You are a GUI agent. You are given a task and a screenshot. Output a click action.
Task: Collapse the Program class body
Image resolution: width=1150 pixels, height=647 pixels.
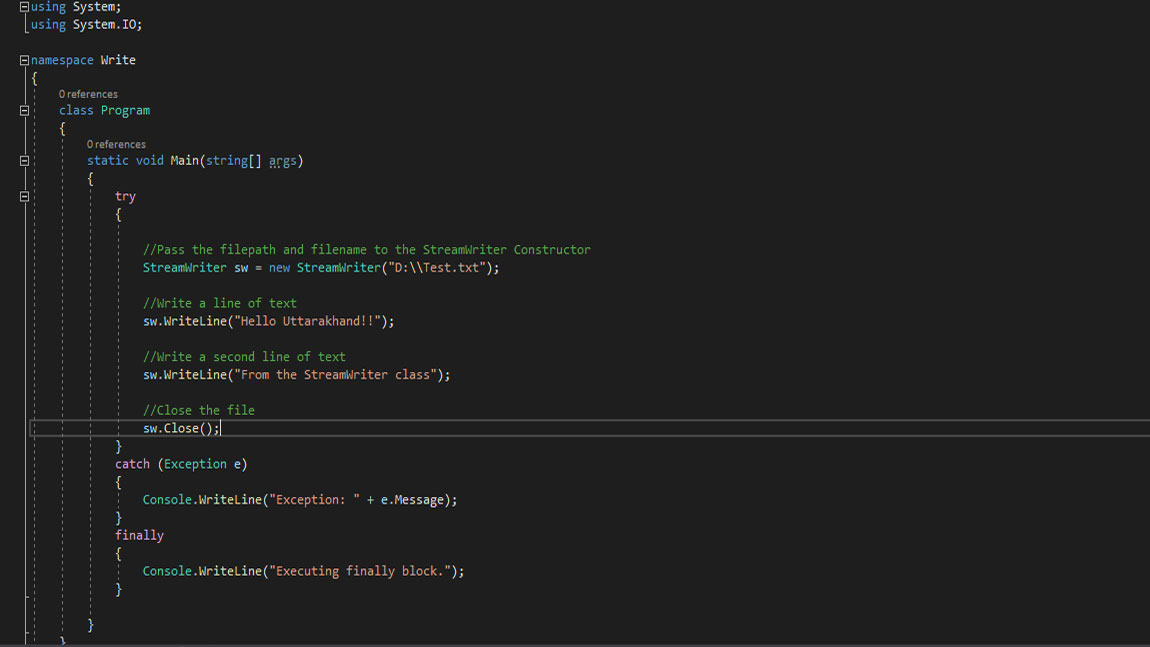(x=22, y=110)
